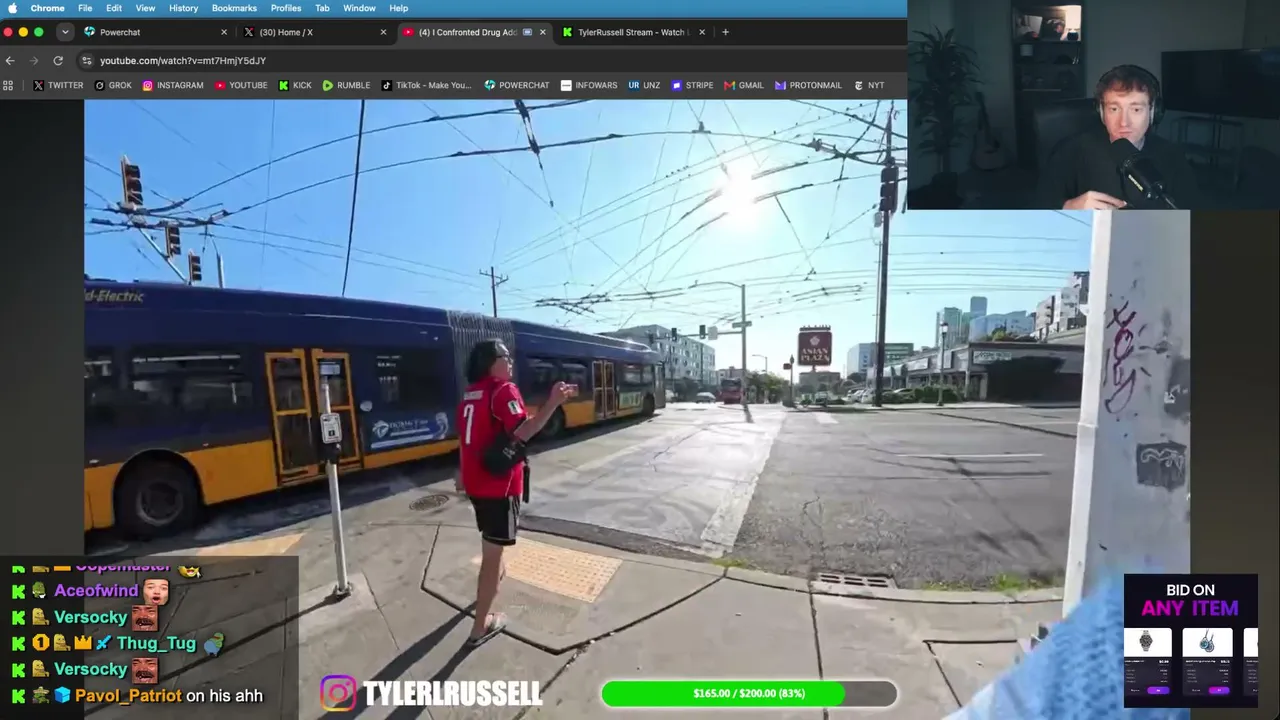Open a new browser tab
1280x720 pixels.
click(x=725, y=32)
